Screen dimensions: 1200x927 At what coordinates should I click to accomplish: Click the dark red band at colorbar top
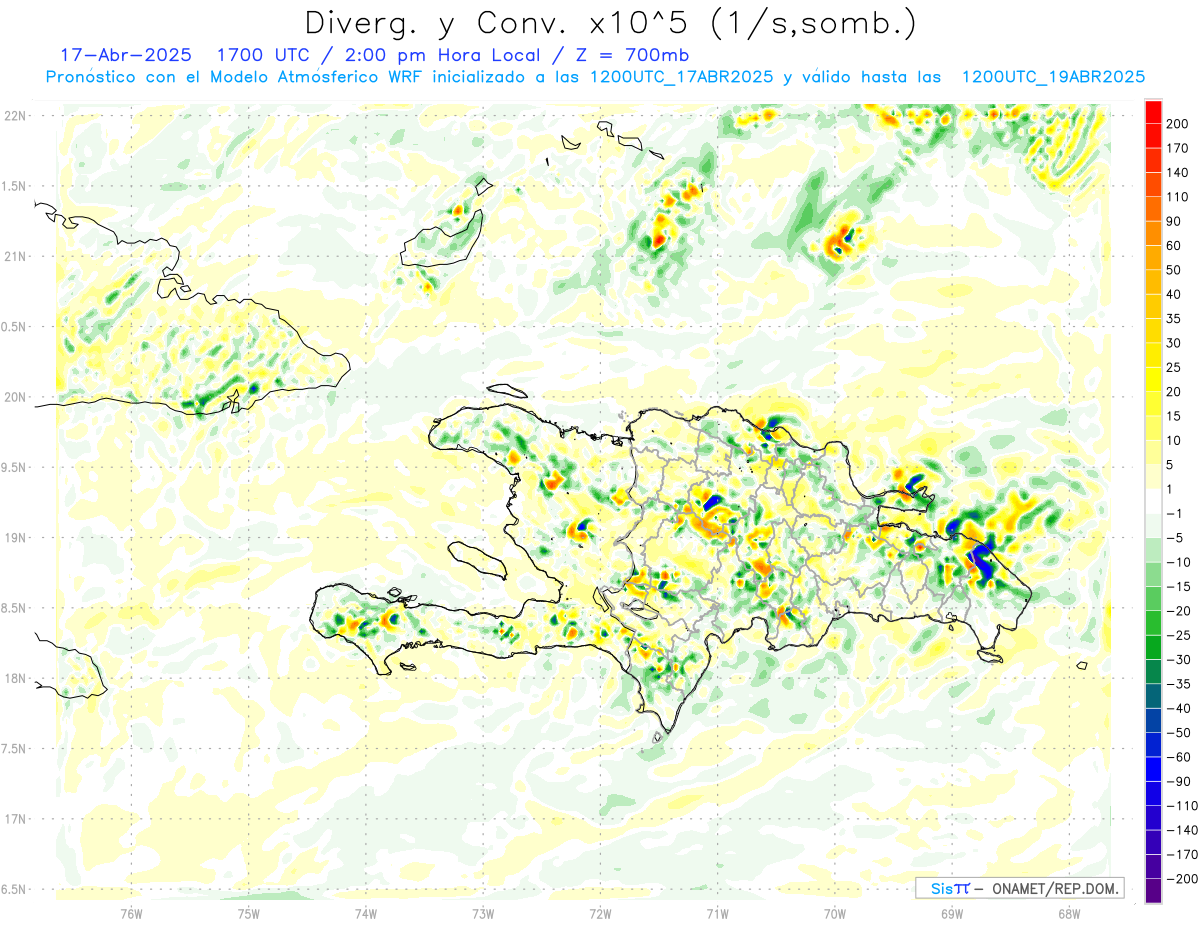(1153, 111)
